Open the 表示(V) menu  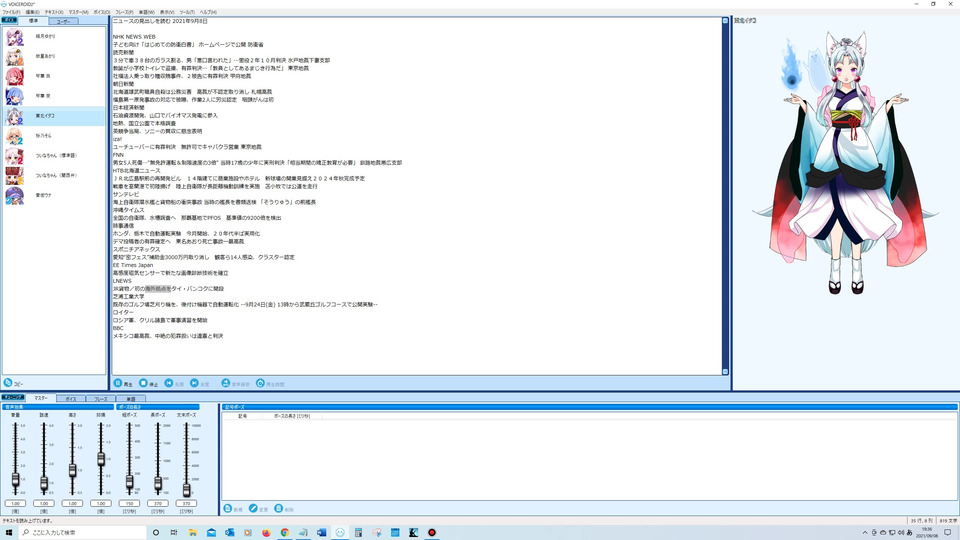pos(167,12)
